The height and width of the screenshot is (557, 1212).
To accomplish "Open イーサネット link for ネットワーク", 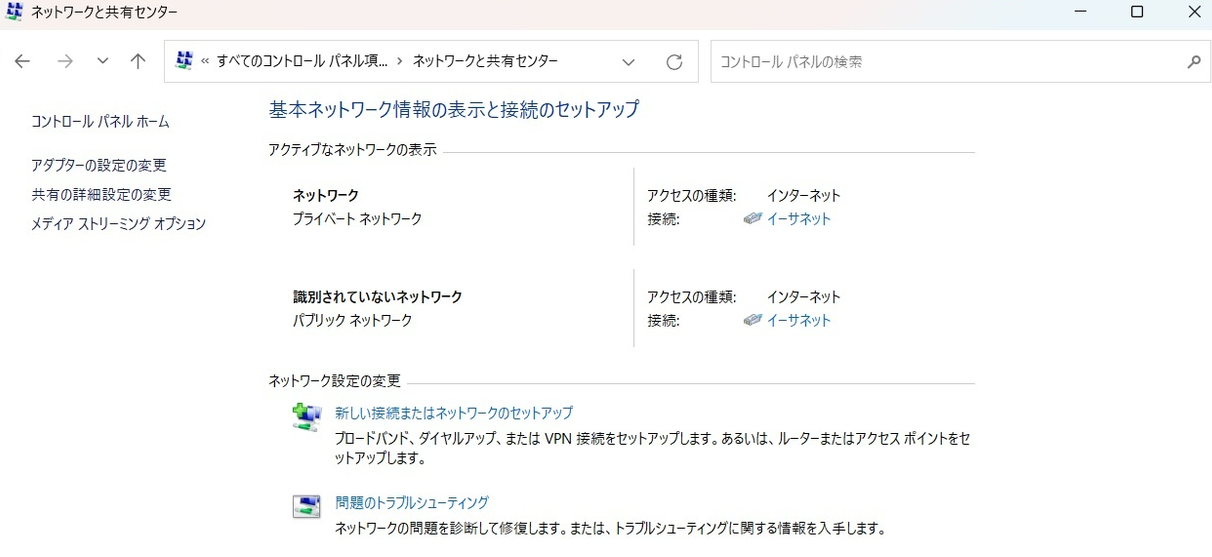I will (798, 219).
